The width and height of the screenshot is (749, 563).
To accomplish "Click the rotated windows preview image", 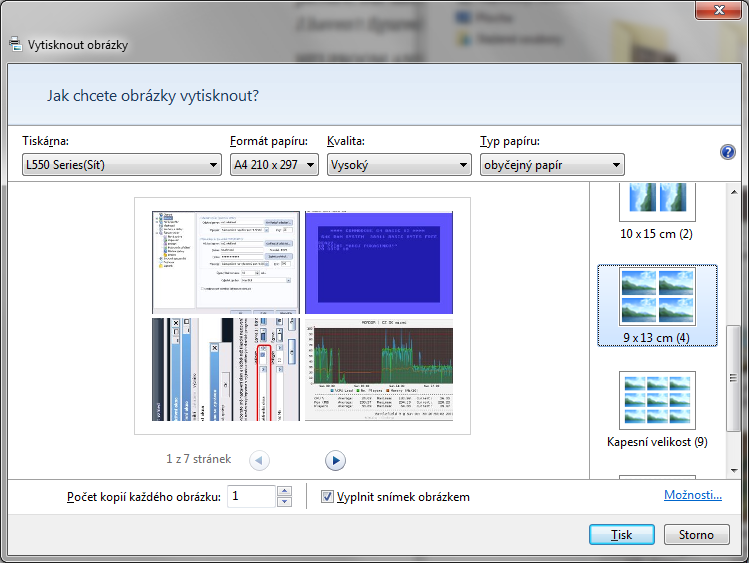I will coord(226,370).
